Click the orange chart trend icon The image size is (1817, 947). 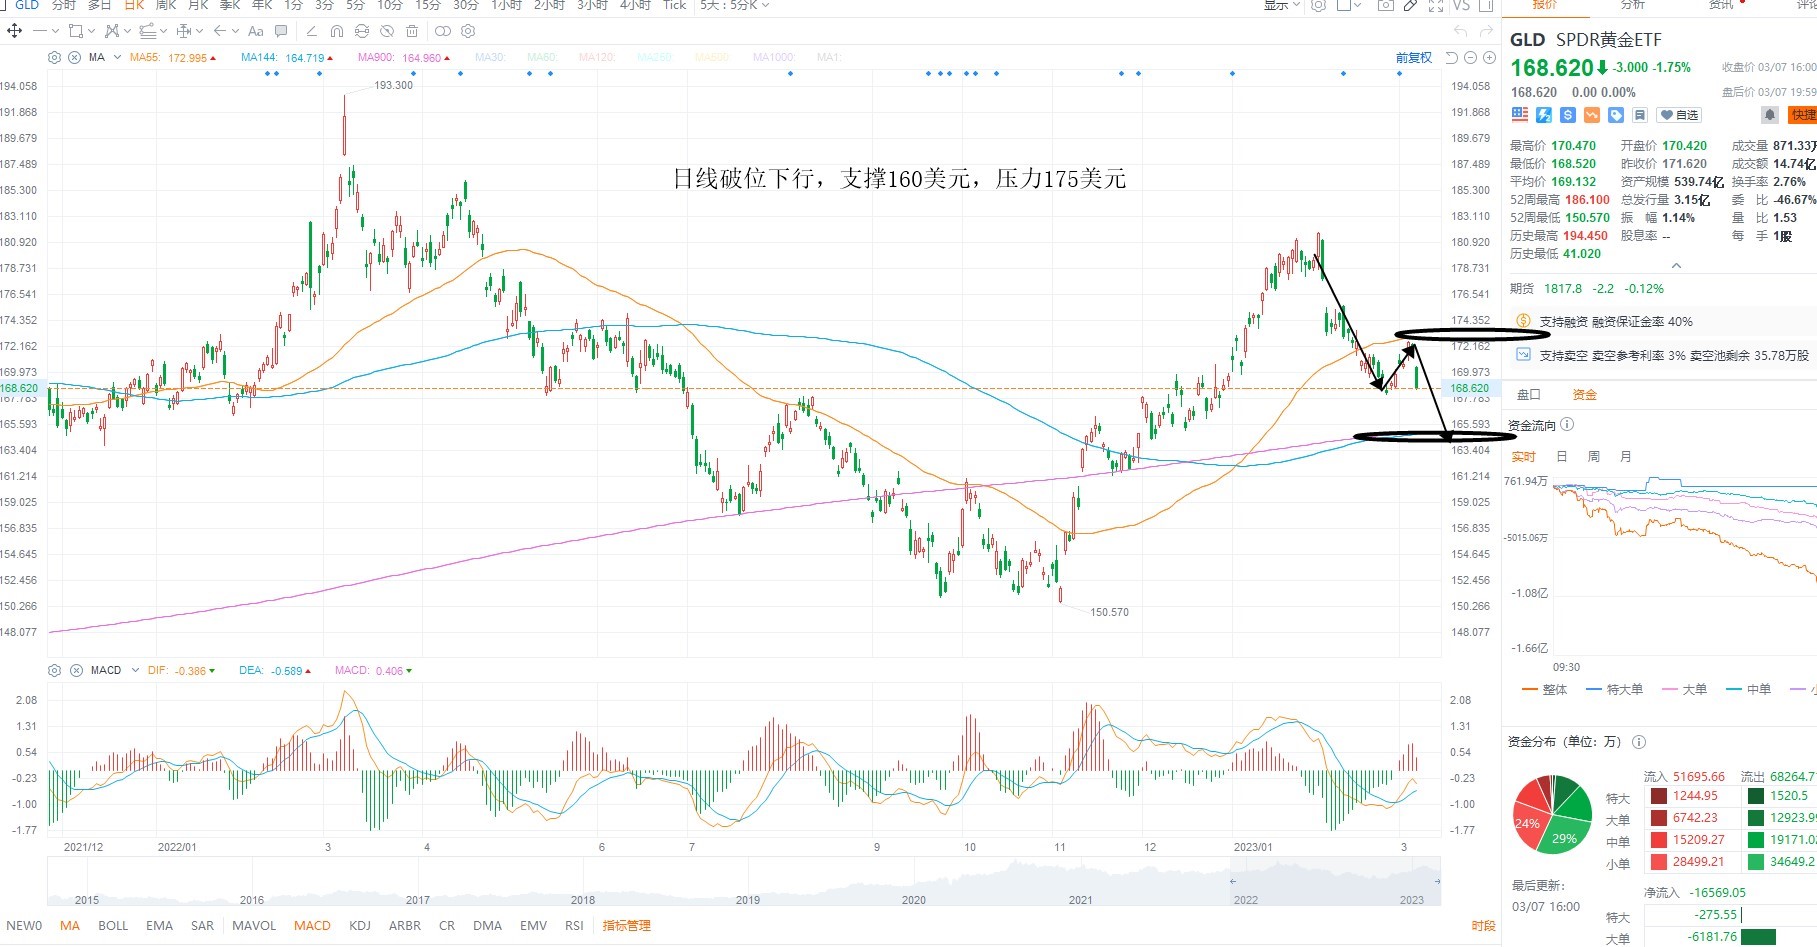1592,115
